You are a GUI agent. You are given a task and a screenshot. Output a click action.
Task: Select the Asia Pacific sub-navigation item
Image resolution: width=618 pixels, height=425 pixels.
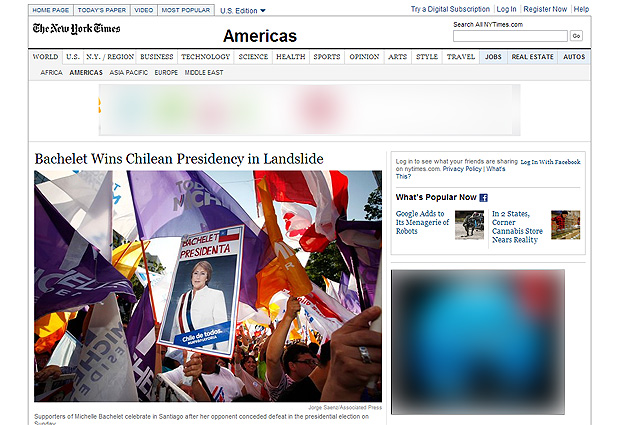(x=128, y=73)
